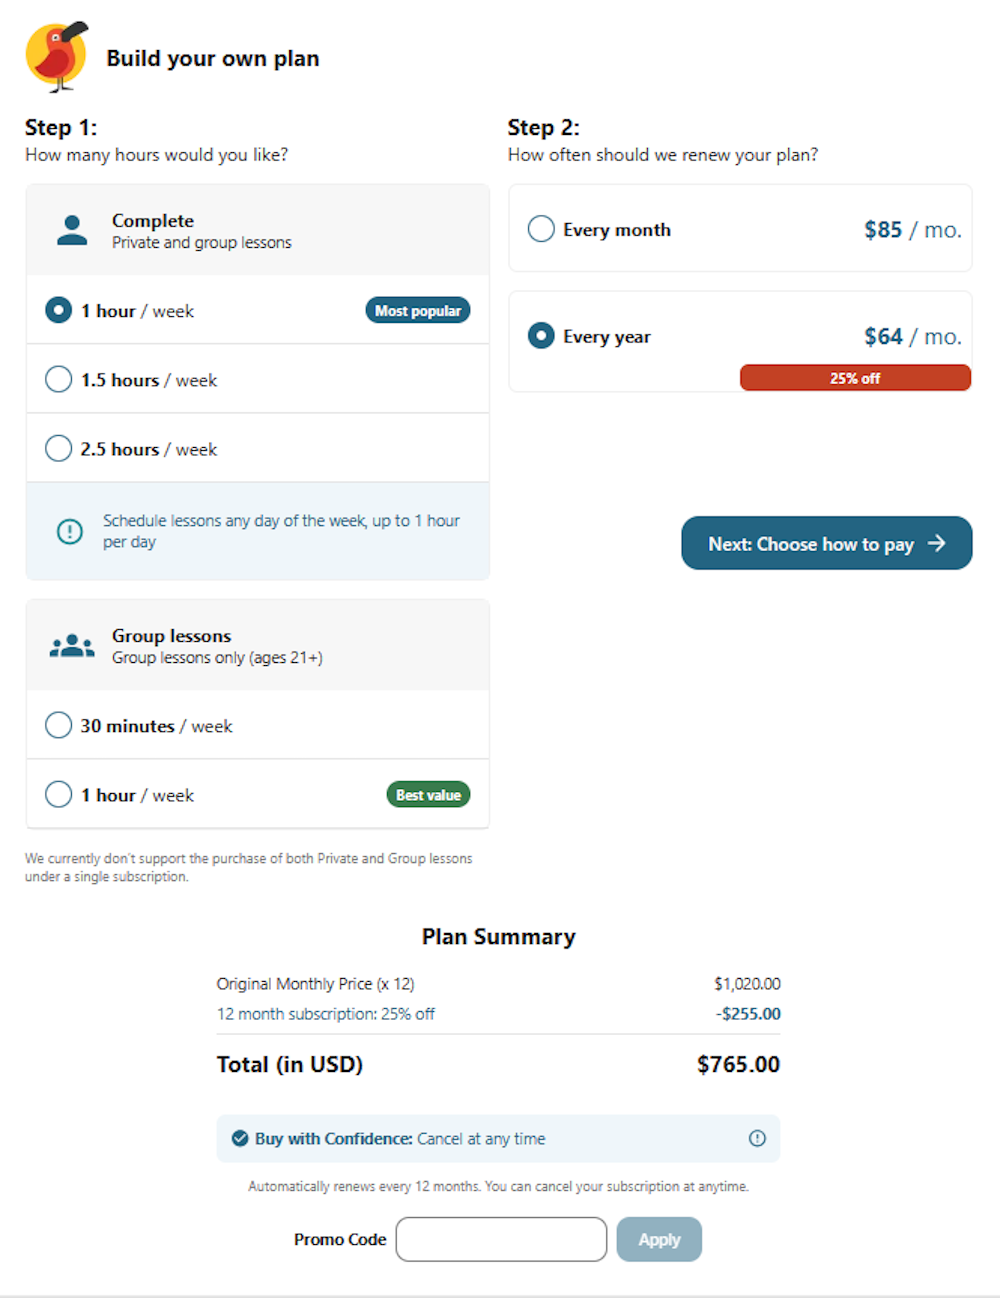Screen dimensions: 1000x1298
Task: Click the Apply promo code button
Action: click(x=659, y=1239)
